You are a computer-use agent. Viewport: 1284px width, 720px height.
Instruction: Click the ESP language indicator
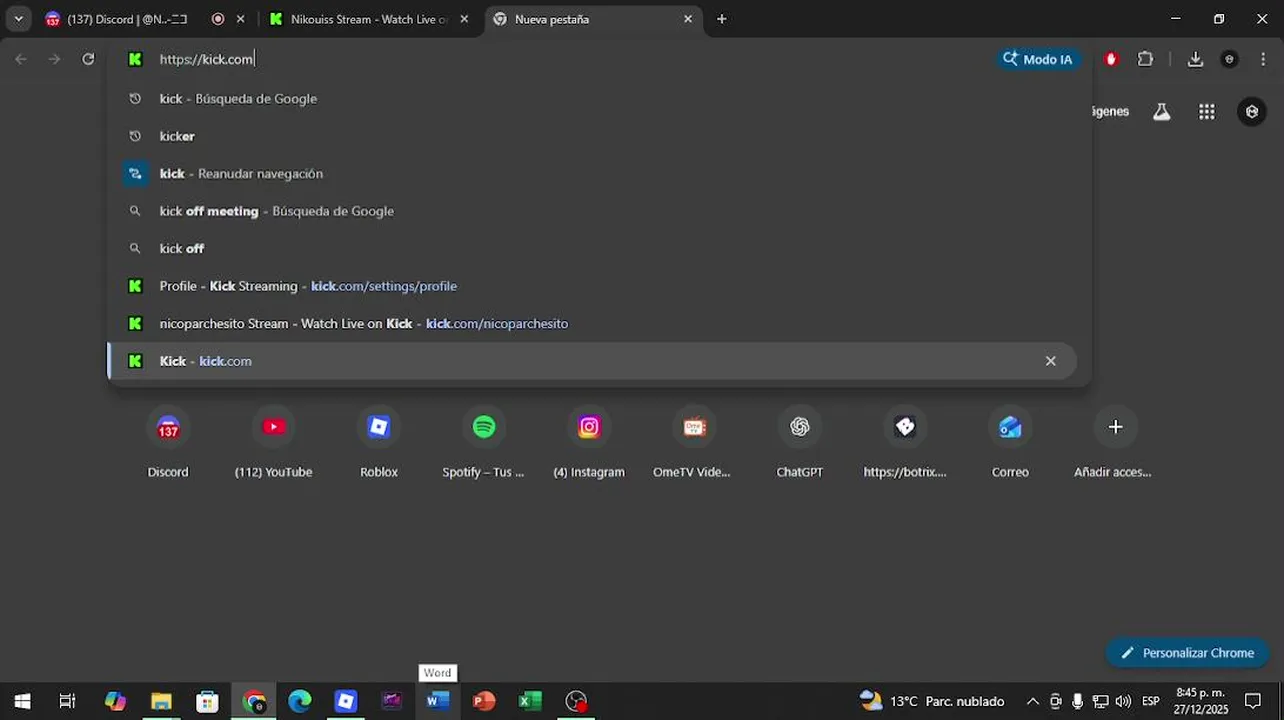click(x=1151, y=701)
